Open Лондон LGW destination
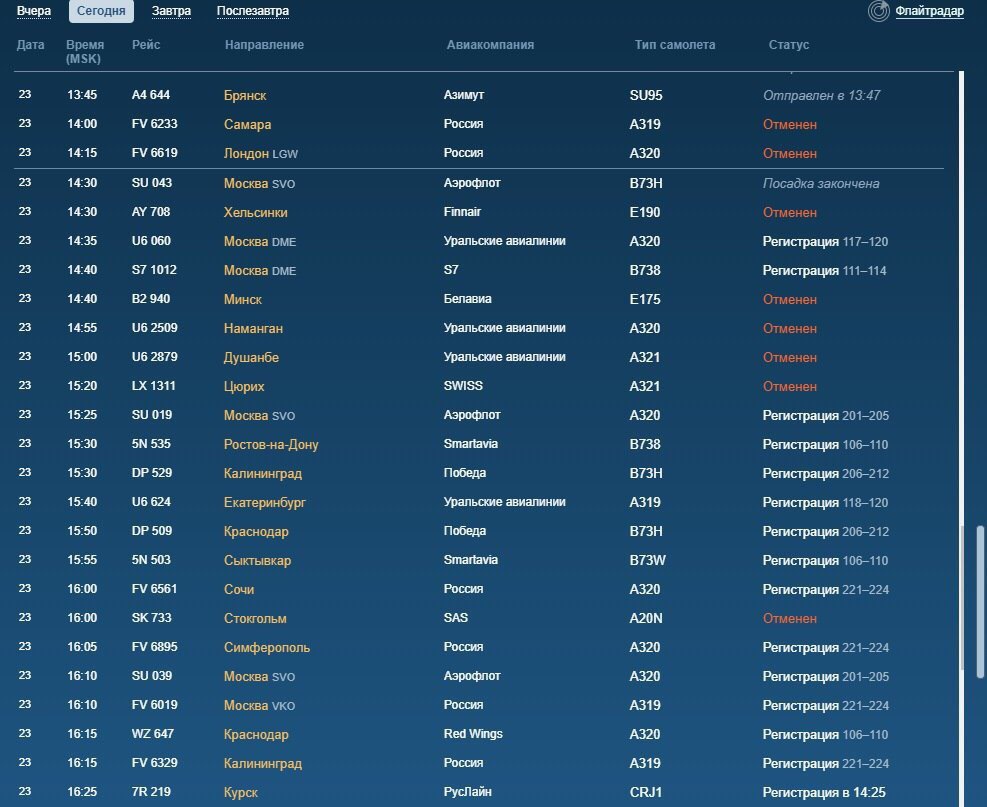 pos(261,153)
